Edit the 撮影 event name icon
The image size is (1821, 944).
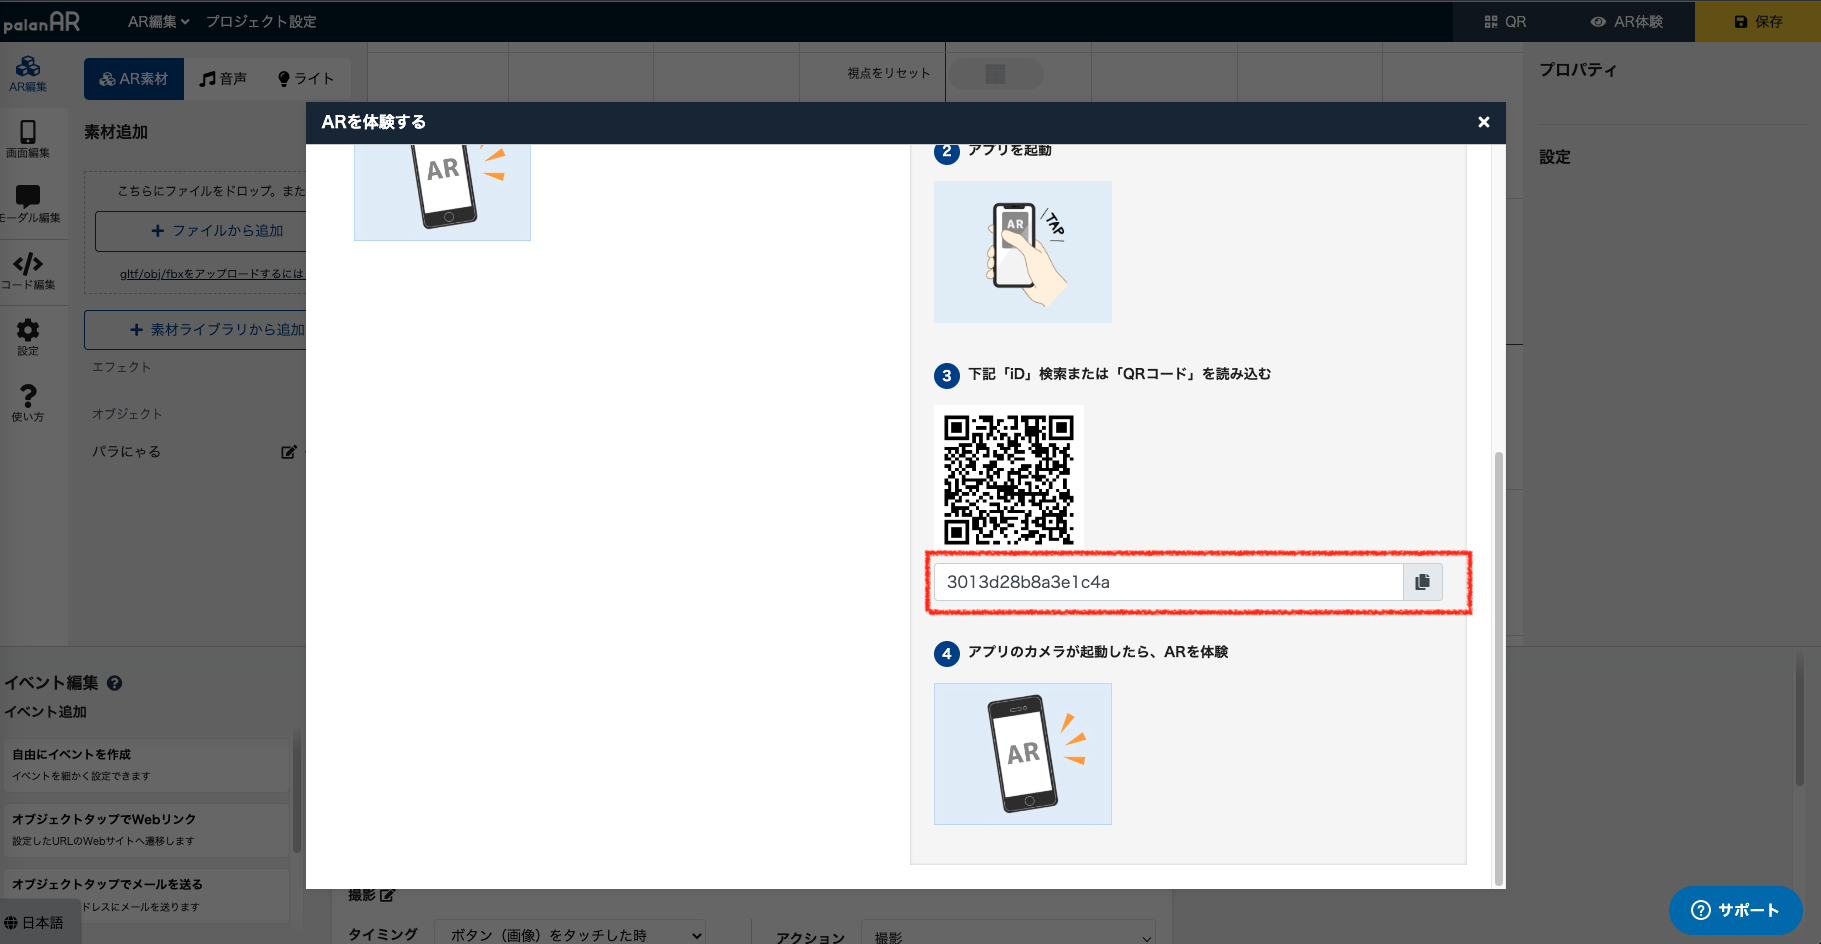(388, 895)
